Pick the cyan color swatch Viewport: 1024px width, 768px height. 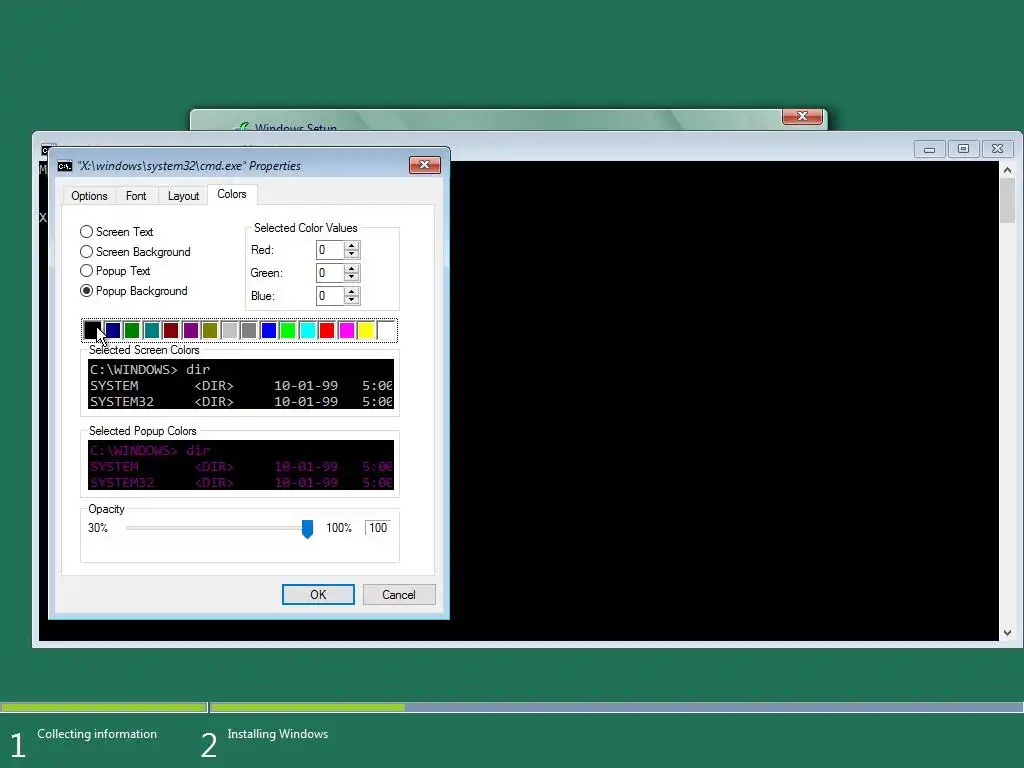pos(308,330)
